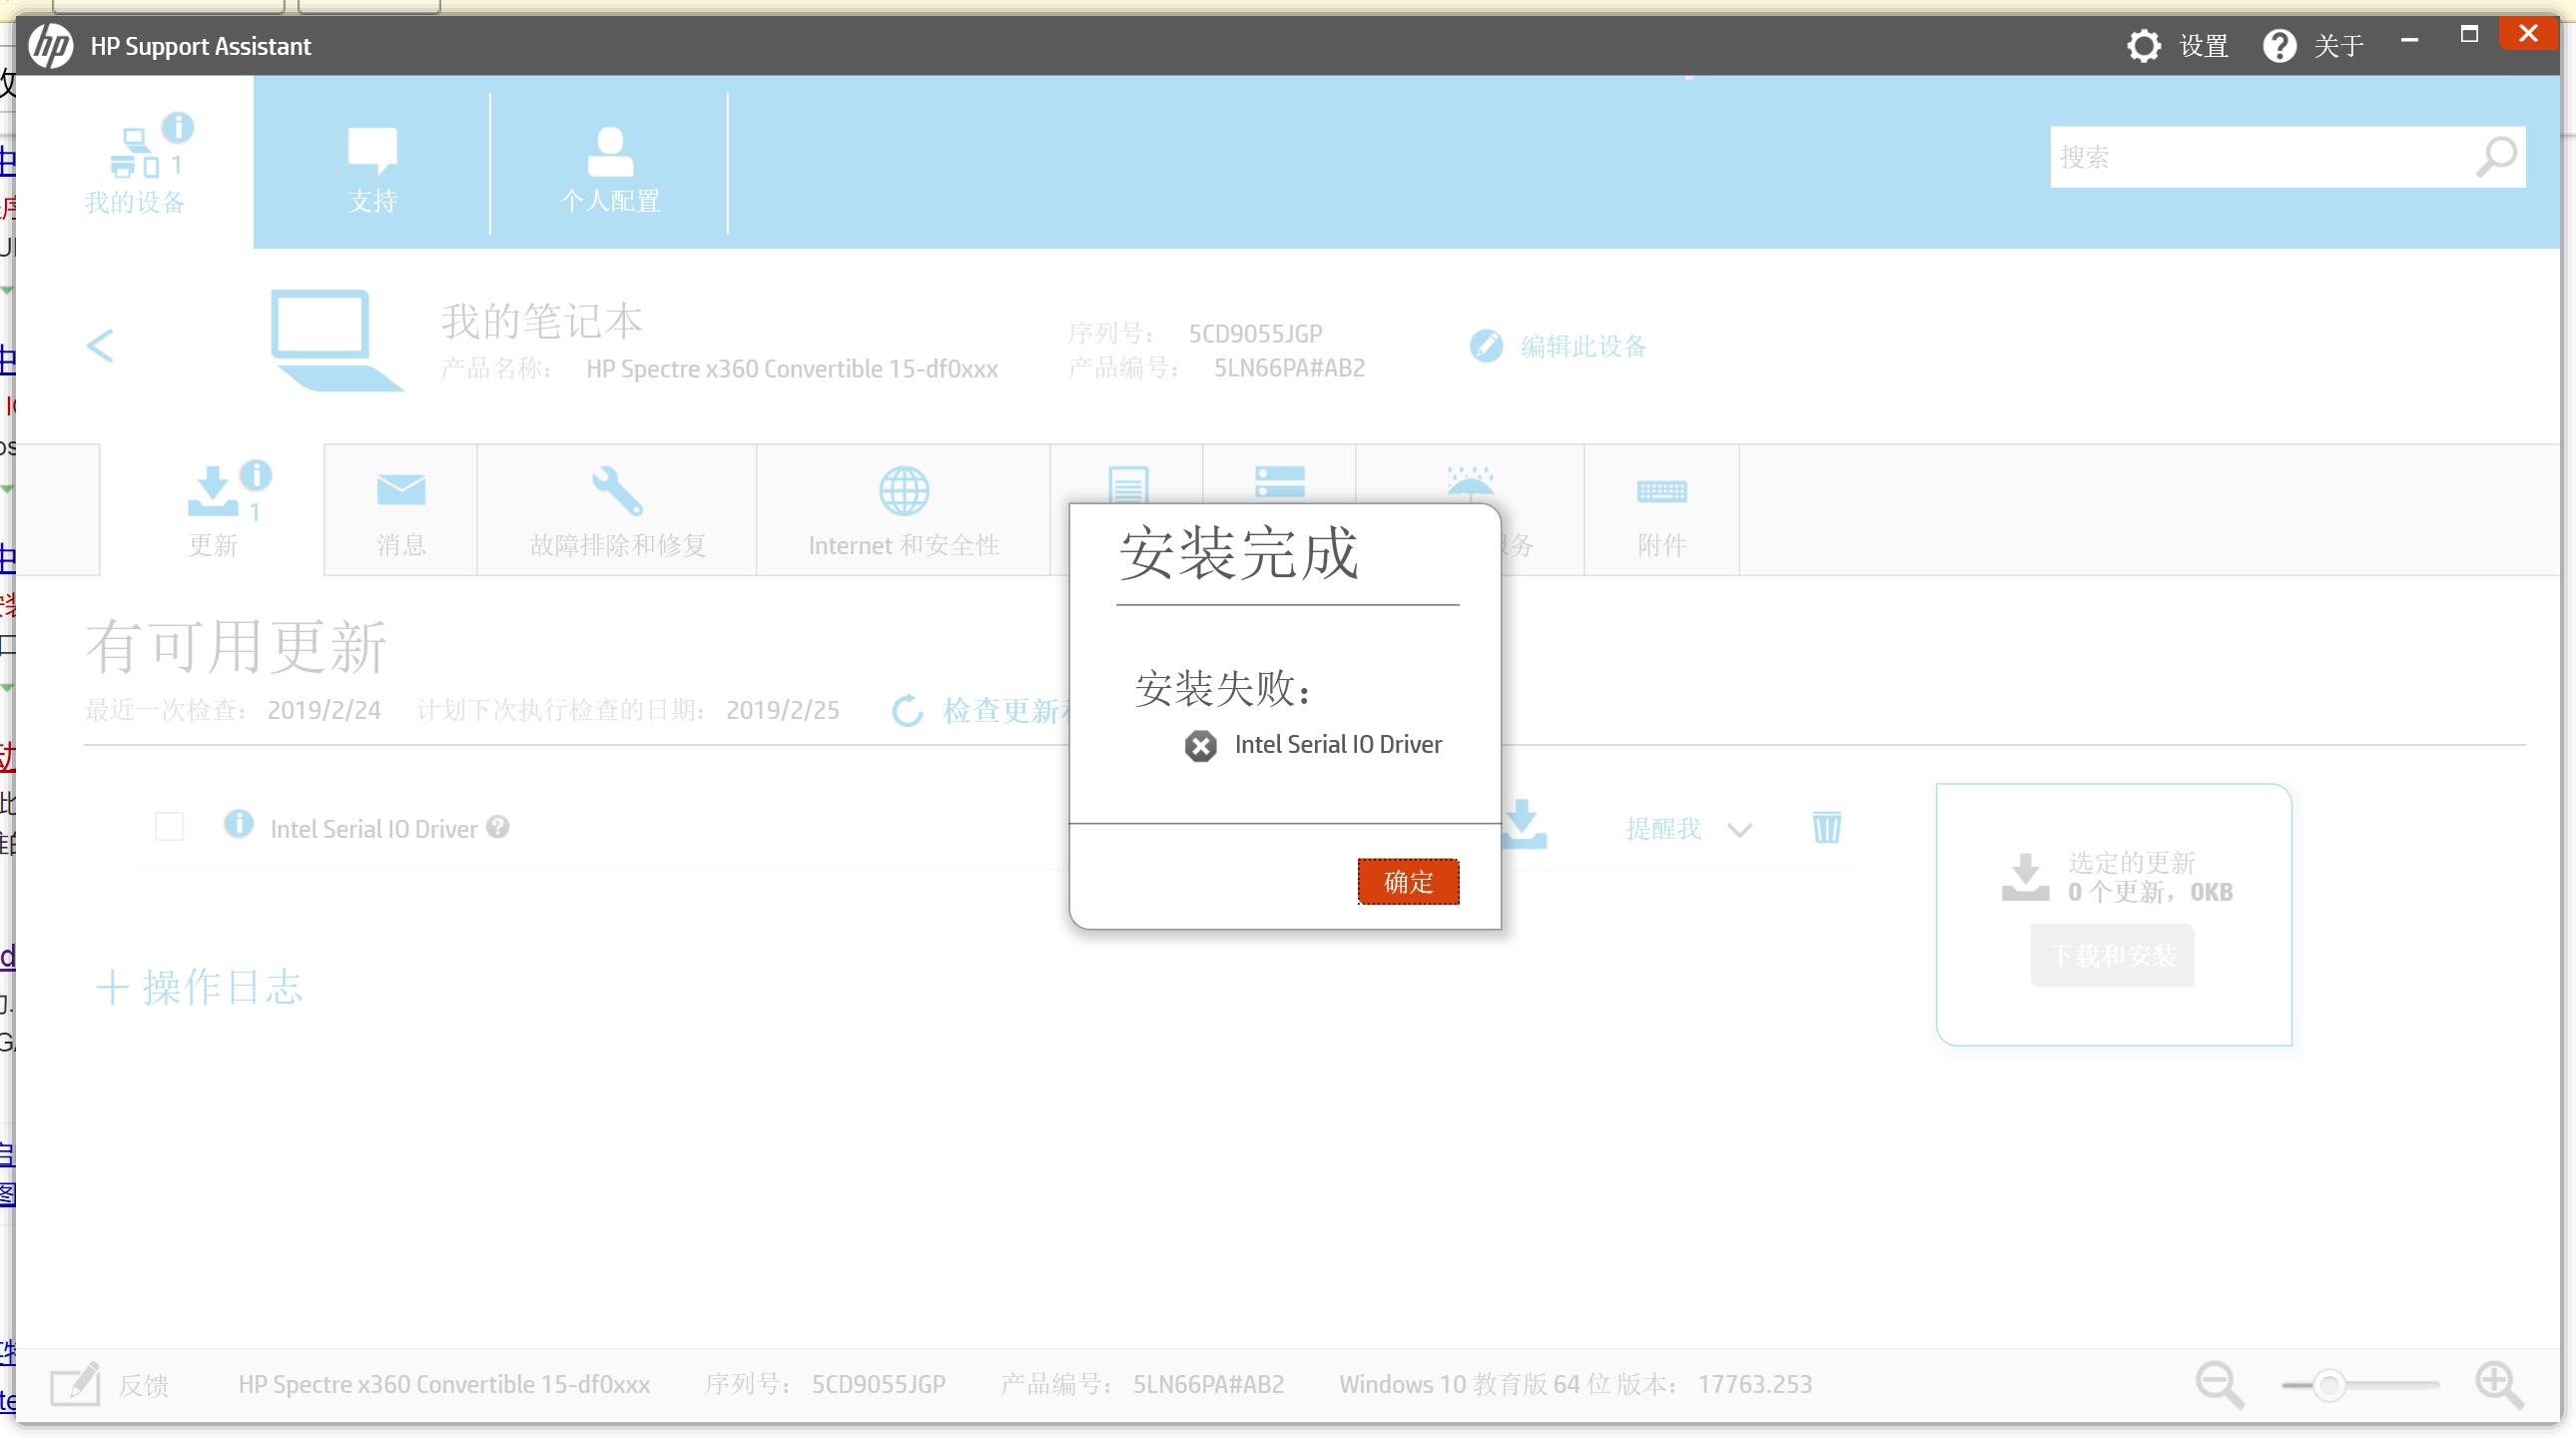Click the help icon after Intel Serial IO Driver

[x=498, y=827]
